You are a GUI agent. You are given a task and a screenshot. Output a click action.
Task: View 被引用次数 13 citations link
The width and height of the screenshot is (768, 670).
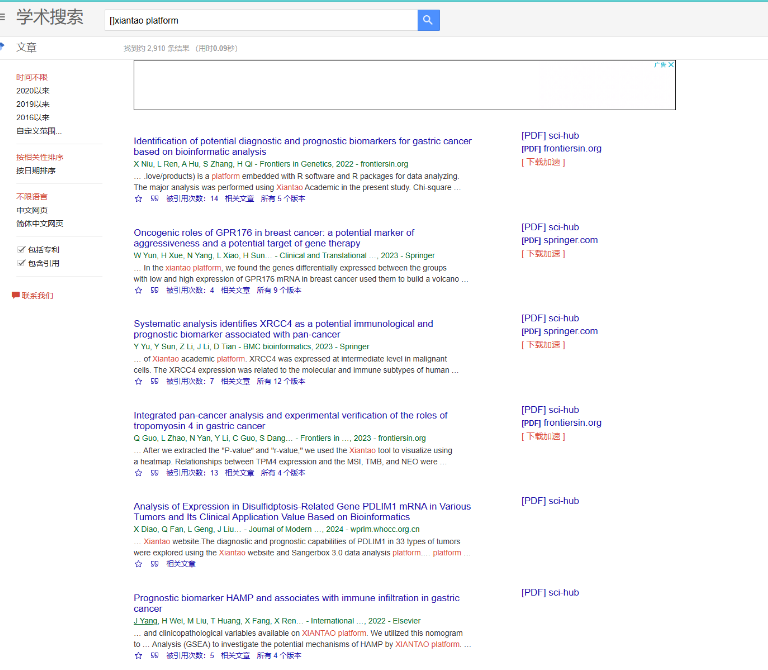click(192, 473)
